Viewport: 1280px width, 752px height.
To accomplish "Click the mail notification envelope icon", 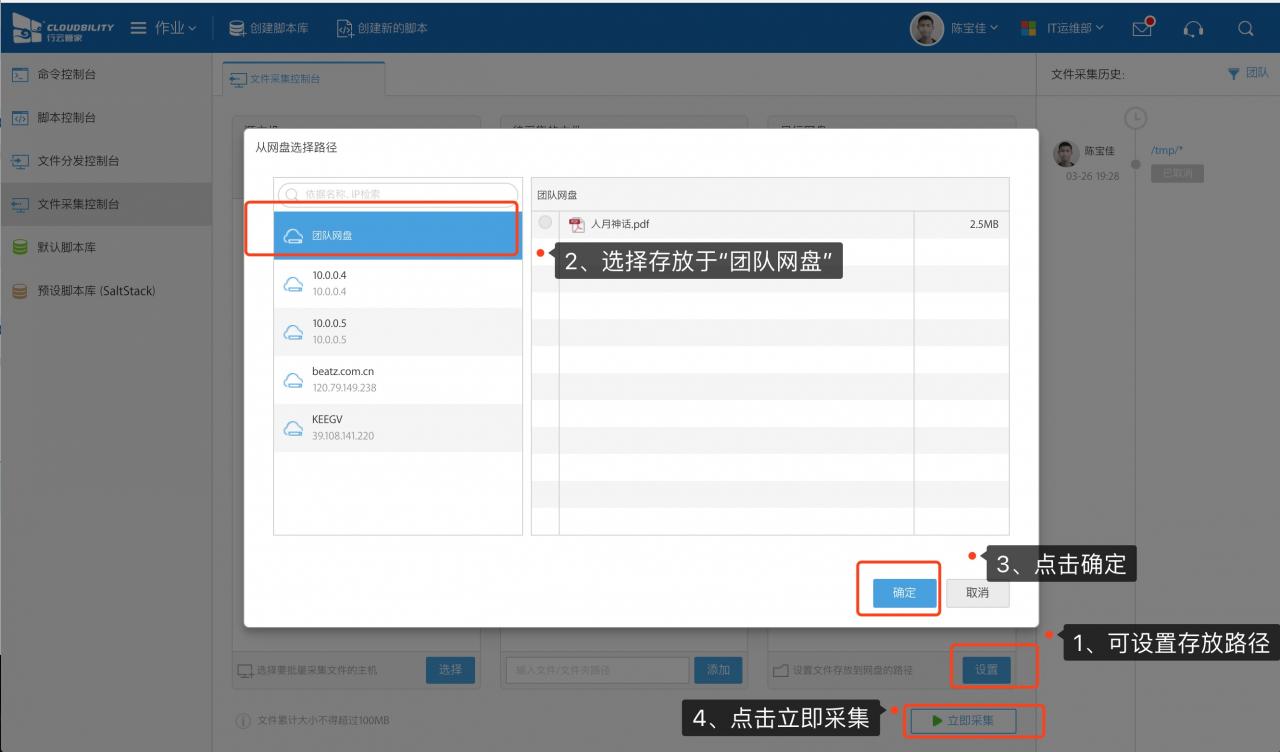I will tap(1141, 29).
